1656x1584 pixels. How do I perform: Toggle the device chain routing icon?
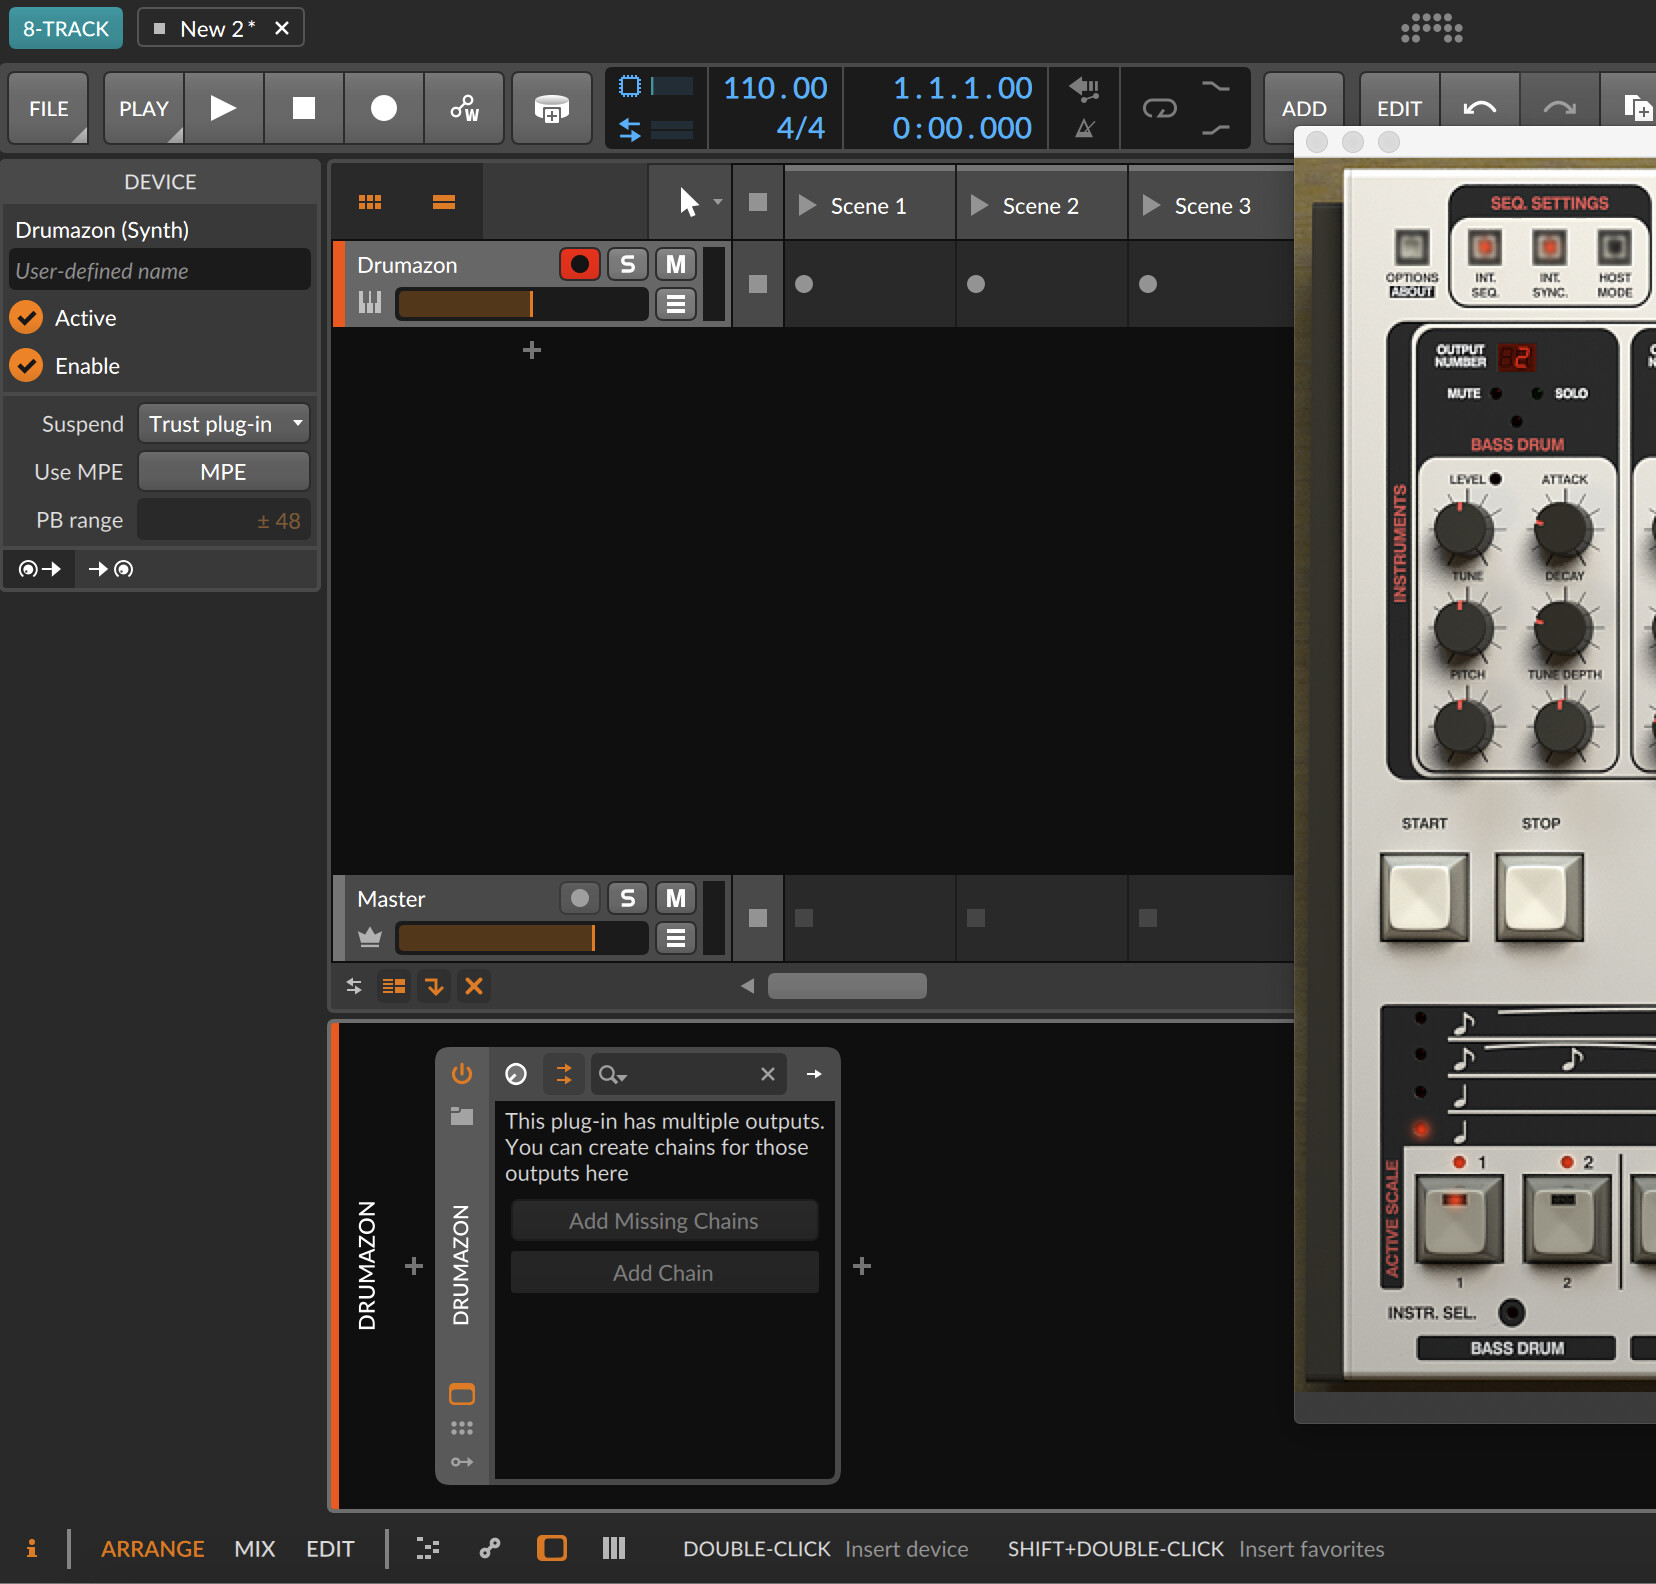click(x=564, y=1074)
